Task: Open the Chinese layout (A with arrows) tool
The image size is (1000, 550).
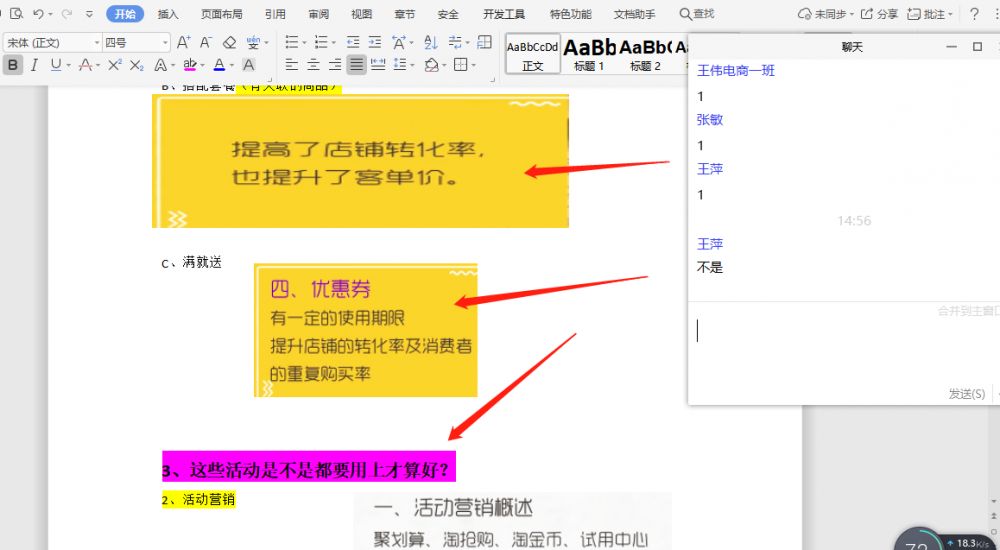Action: click(x=399, y=43)
